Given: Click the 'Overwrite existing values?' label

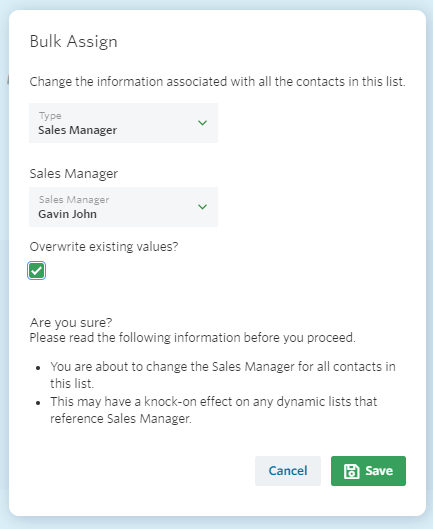Looking at the screenshot, I should [104, 247].
